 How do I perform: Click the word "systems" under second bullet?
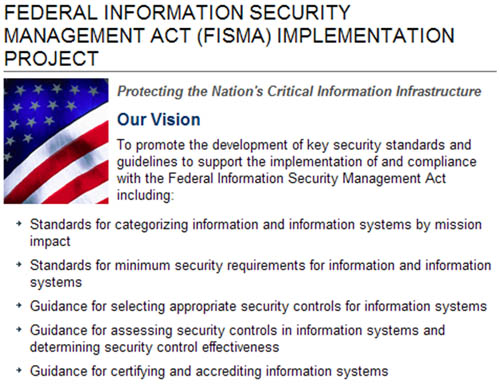[x=56, y=282]
